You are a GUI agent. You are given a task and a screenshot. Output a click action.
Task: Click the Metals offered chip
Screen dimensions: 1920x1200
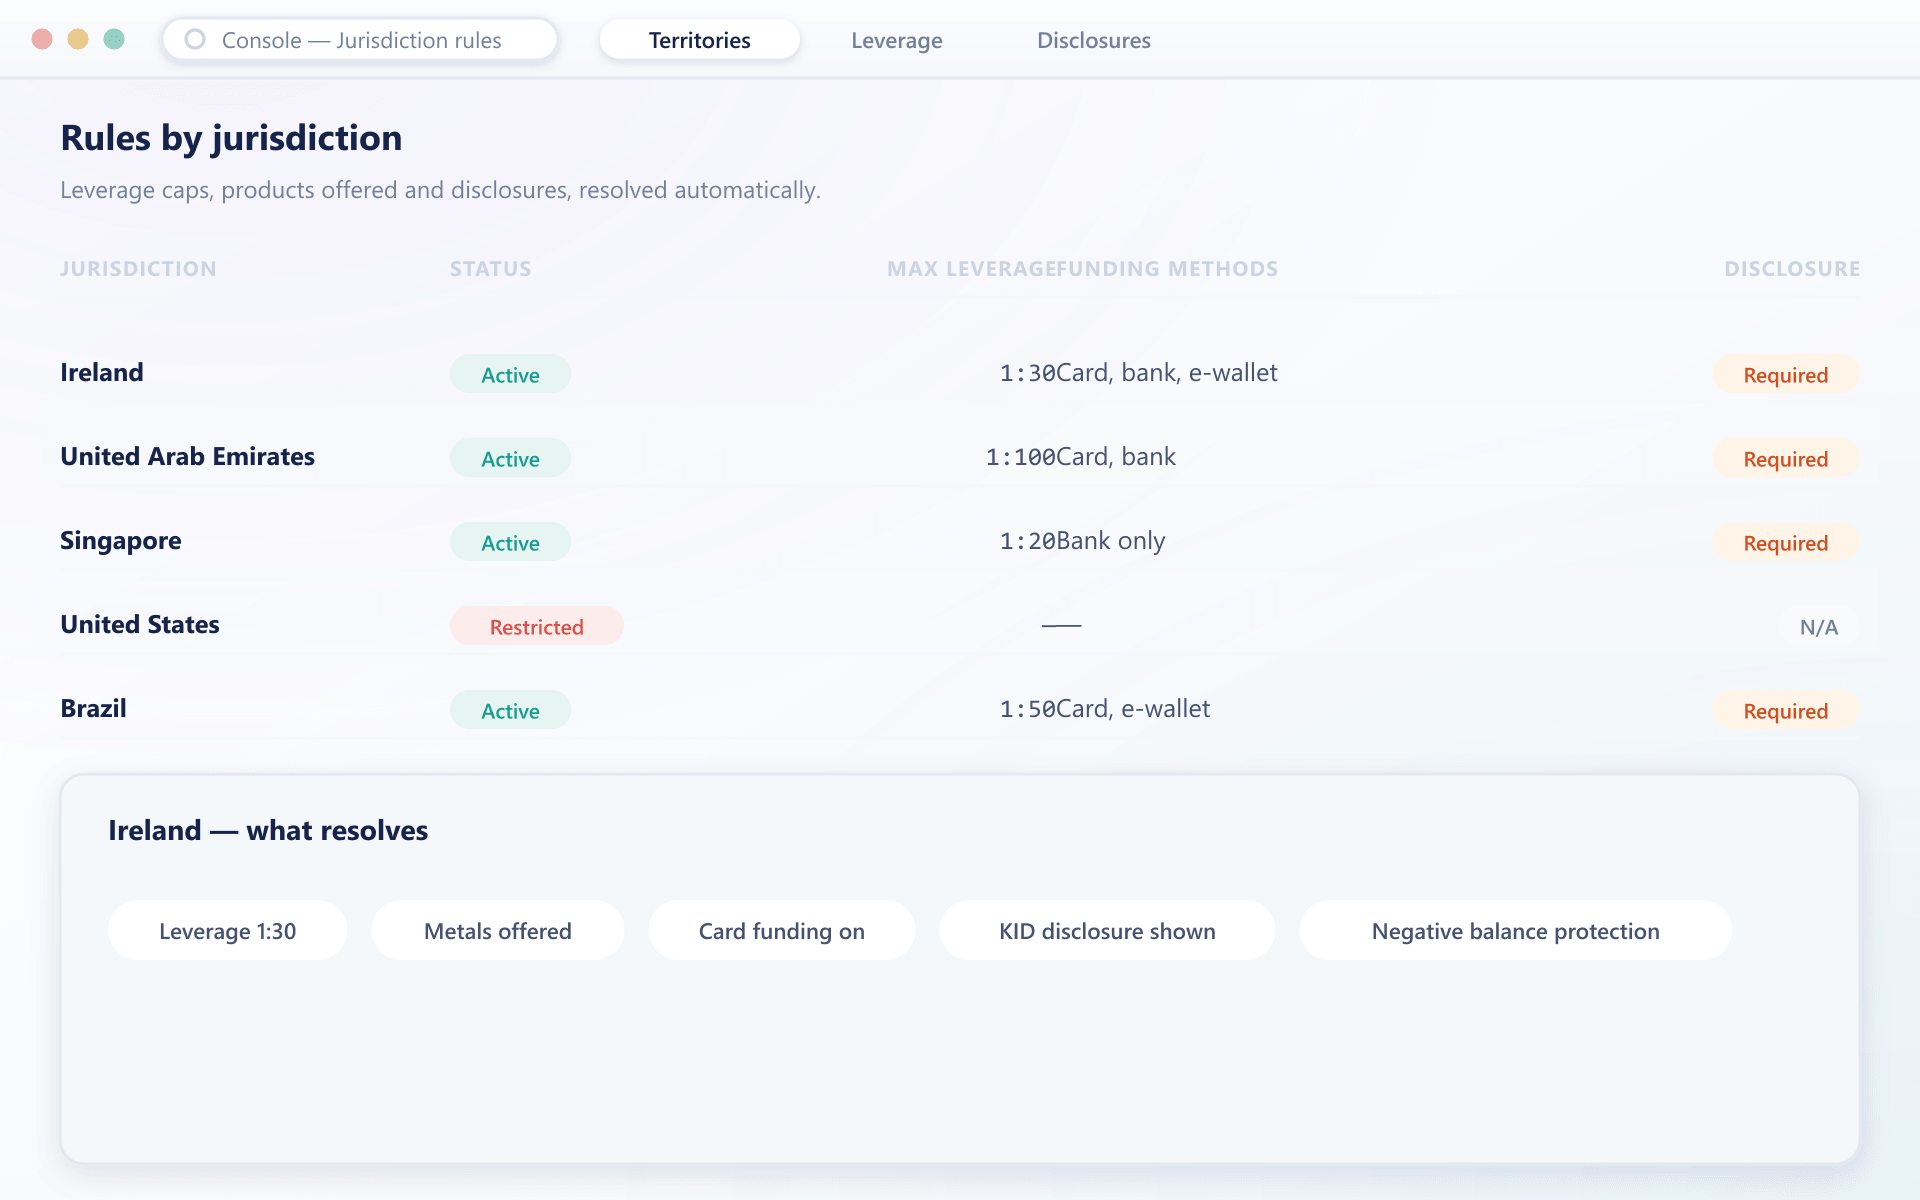(498, 930)
